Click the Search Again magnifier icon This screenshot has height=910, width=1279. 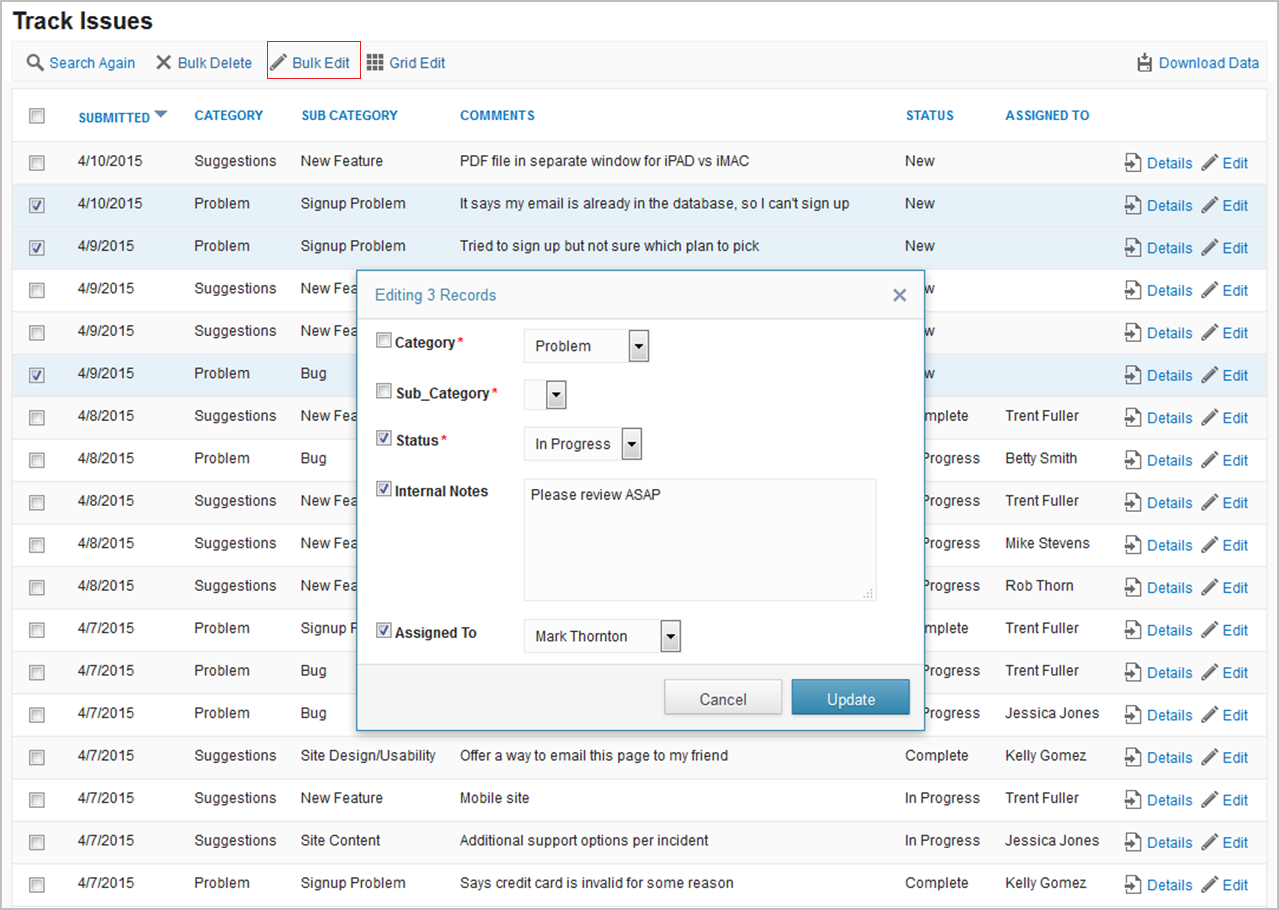pyautogui.click(x=35, y=63)
